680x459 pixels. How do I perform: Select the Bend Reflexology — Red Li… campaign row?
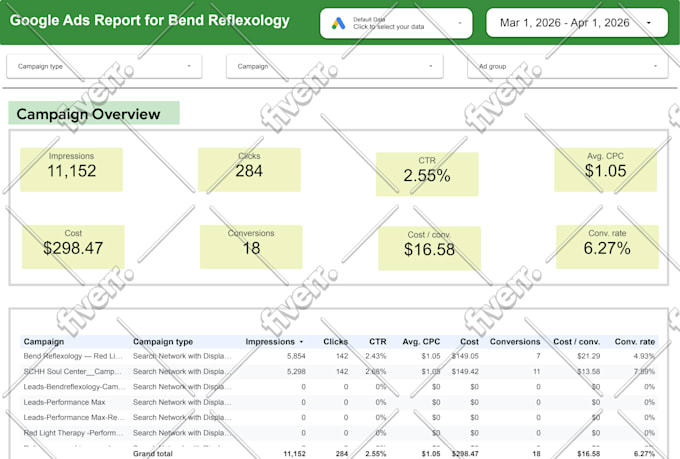tap(339, 356)
